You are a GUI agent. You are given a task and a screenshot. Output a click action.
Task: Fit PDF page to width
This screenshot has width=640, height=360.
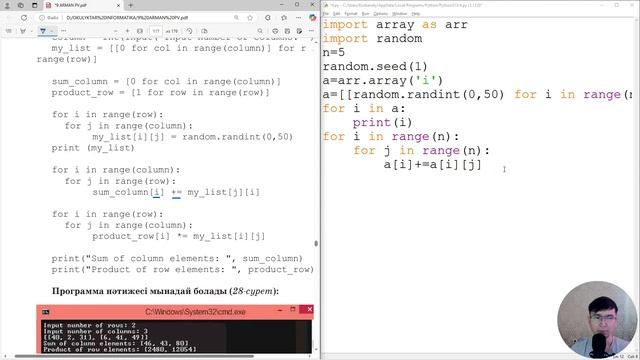140,31
